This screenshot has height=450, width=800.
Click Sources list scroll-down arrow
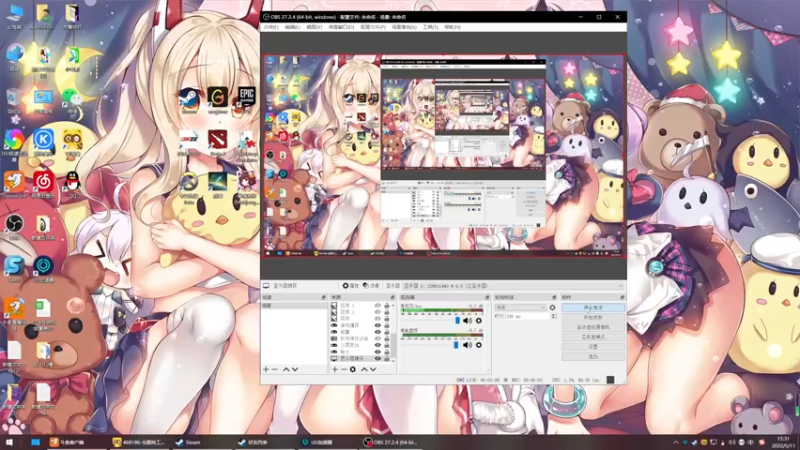(393, 360)
